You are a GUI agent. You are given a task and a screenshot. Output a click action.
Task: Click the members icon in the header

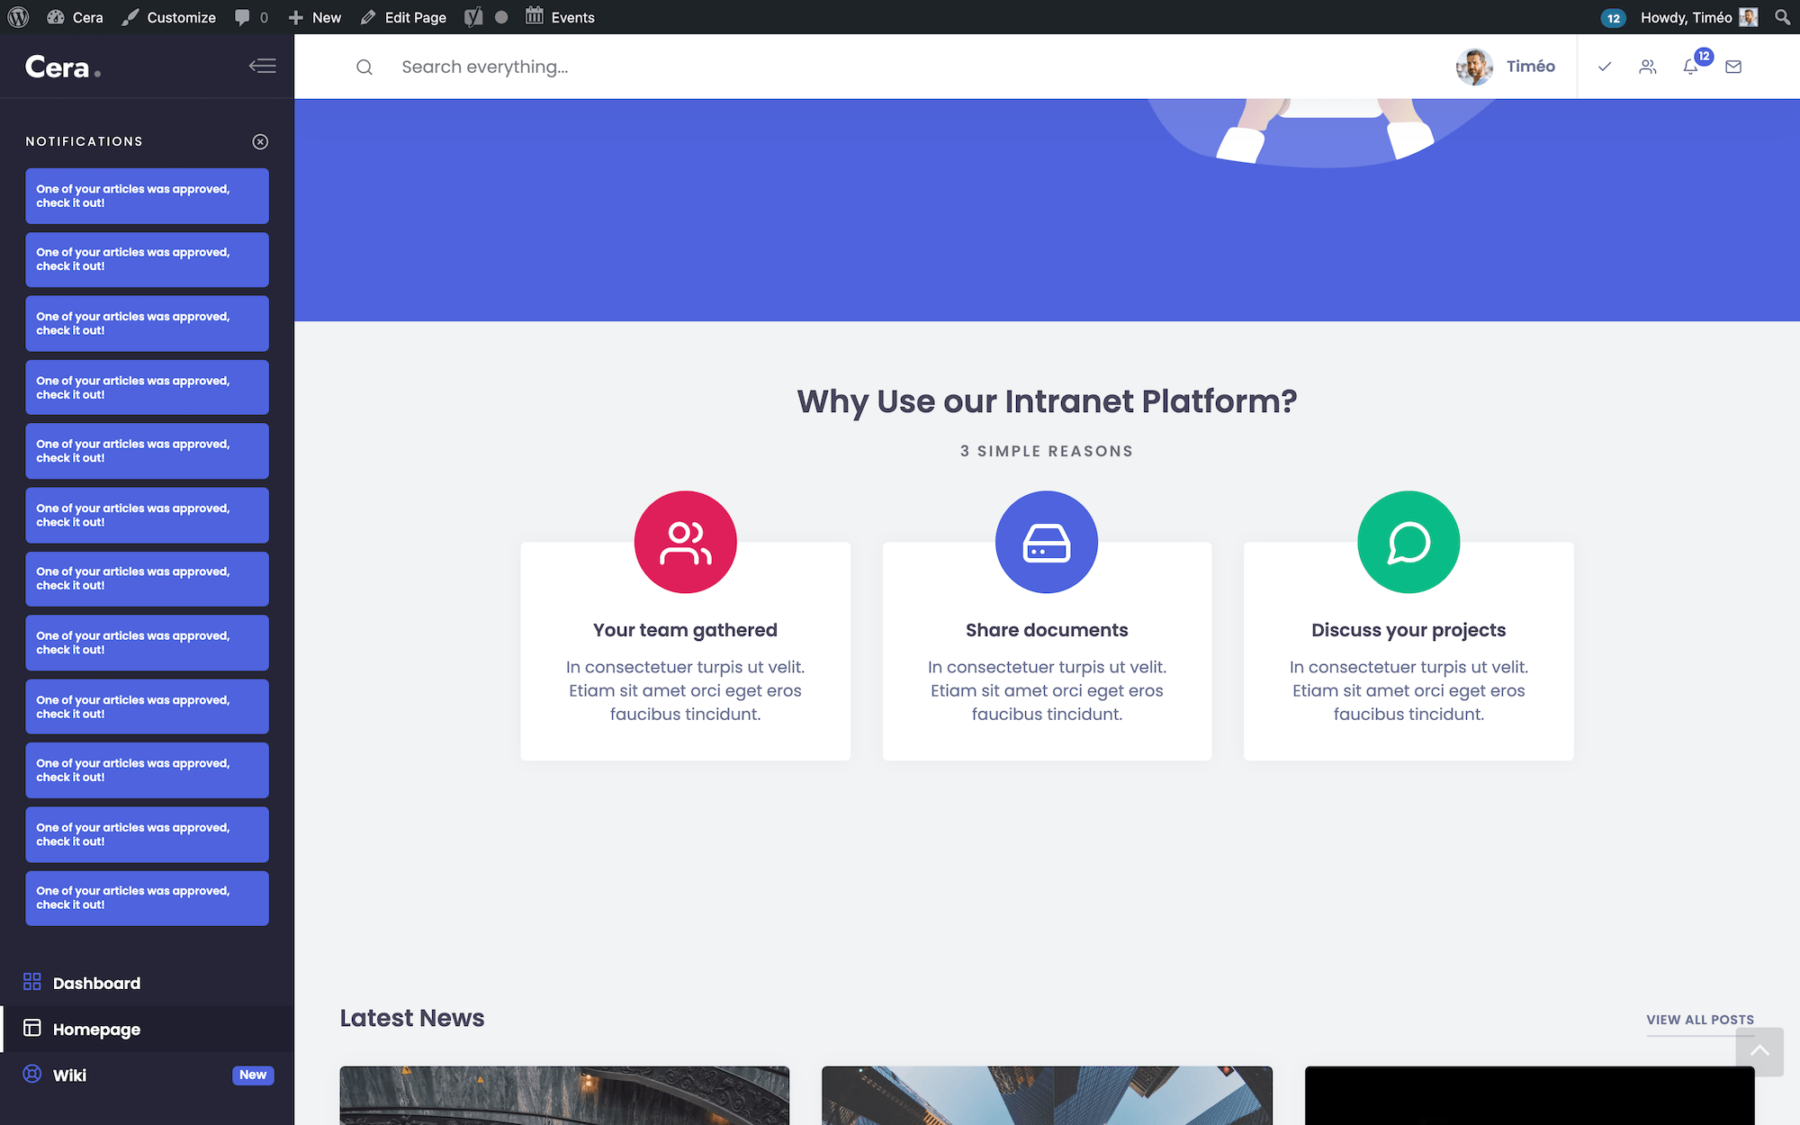click(x=1647, y=66)
